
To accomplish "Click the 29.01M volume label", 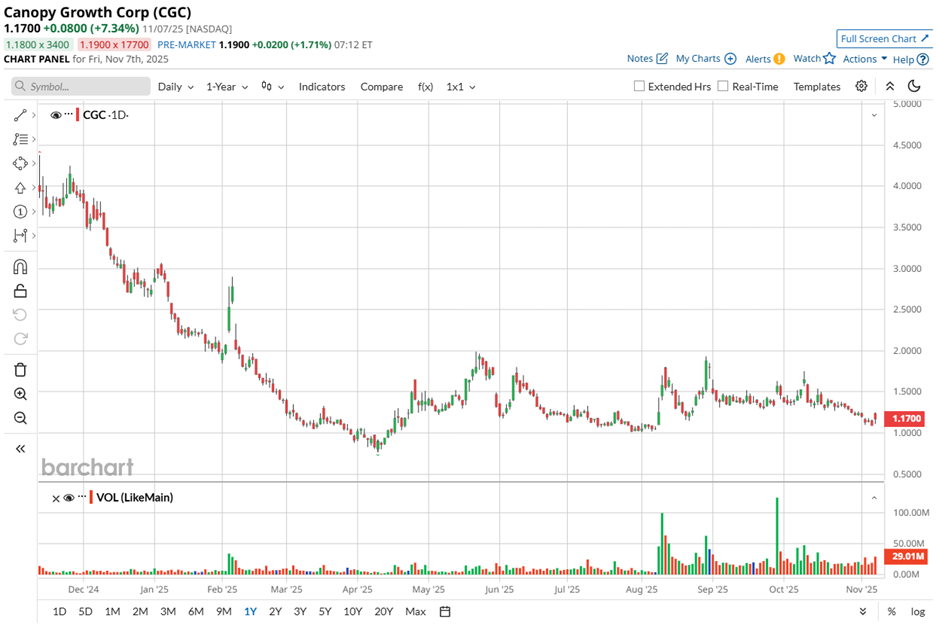I will coord(908,556).
